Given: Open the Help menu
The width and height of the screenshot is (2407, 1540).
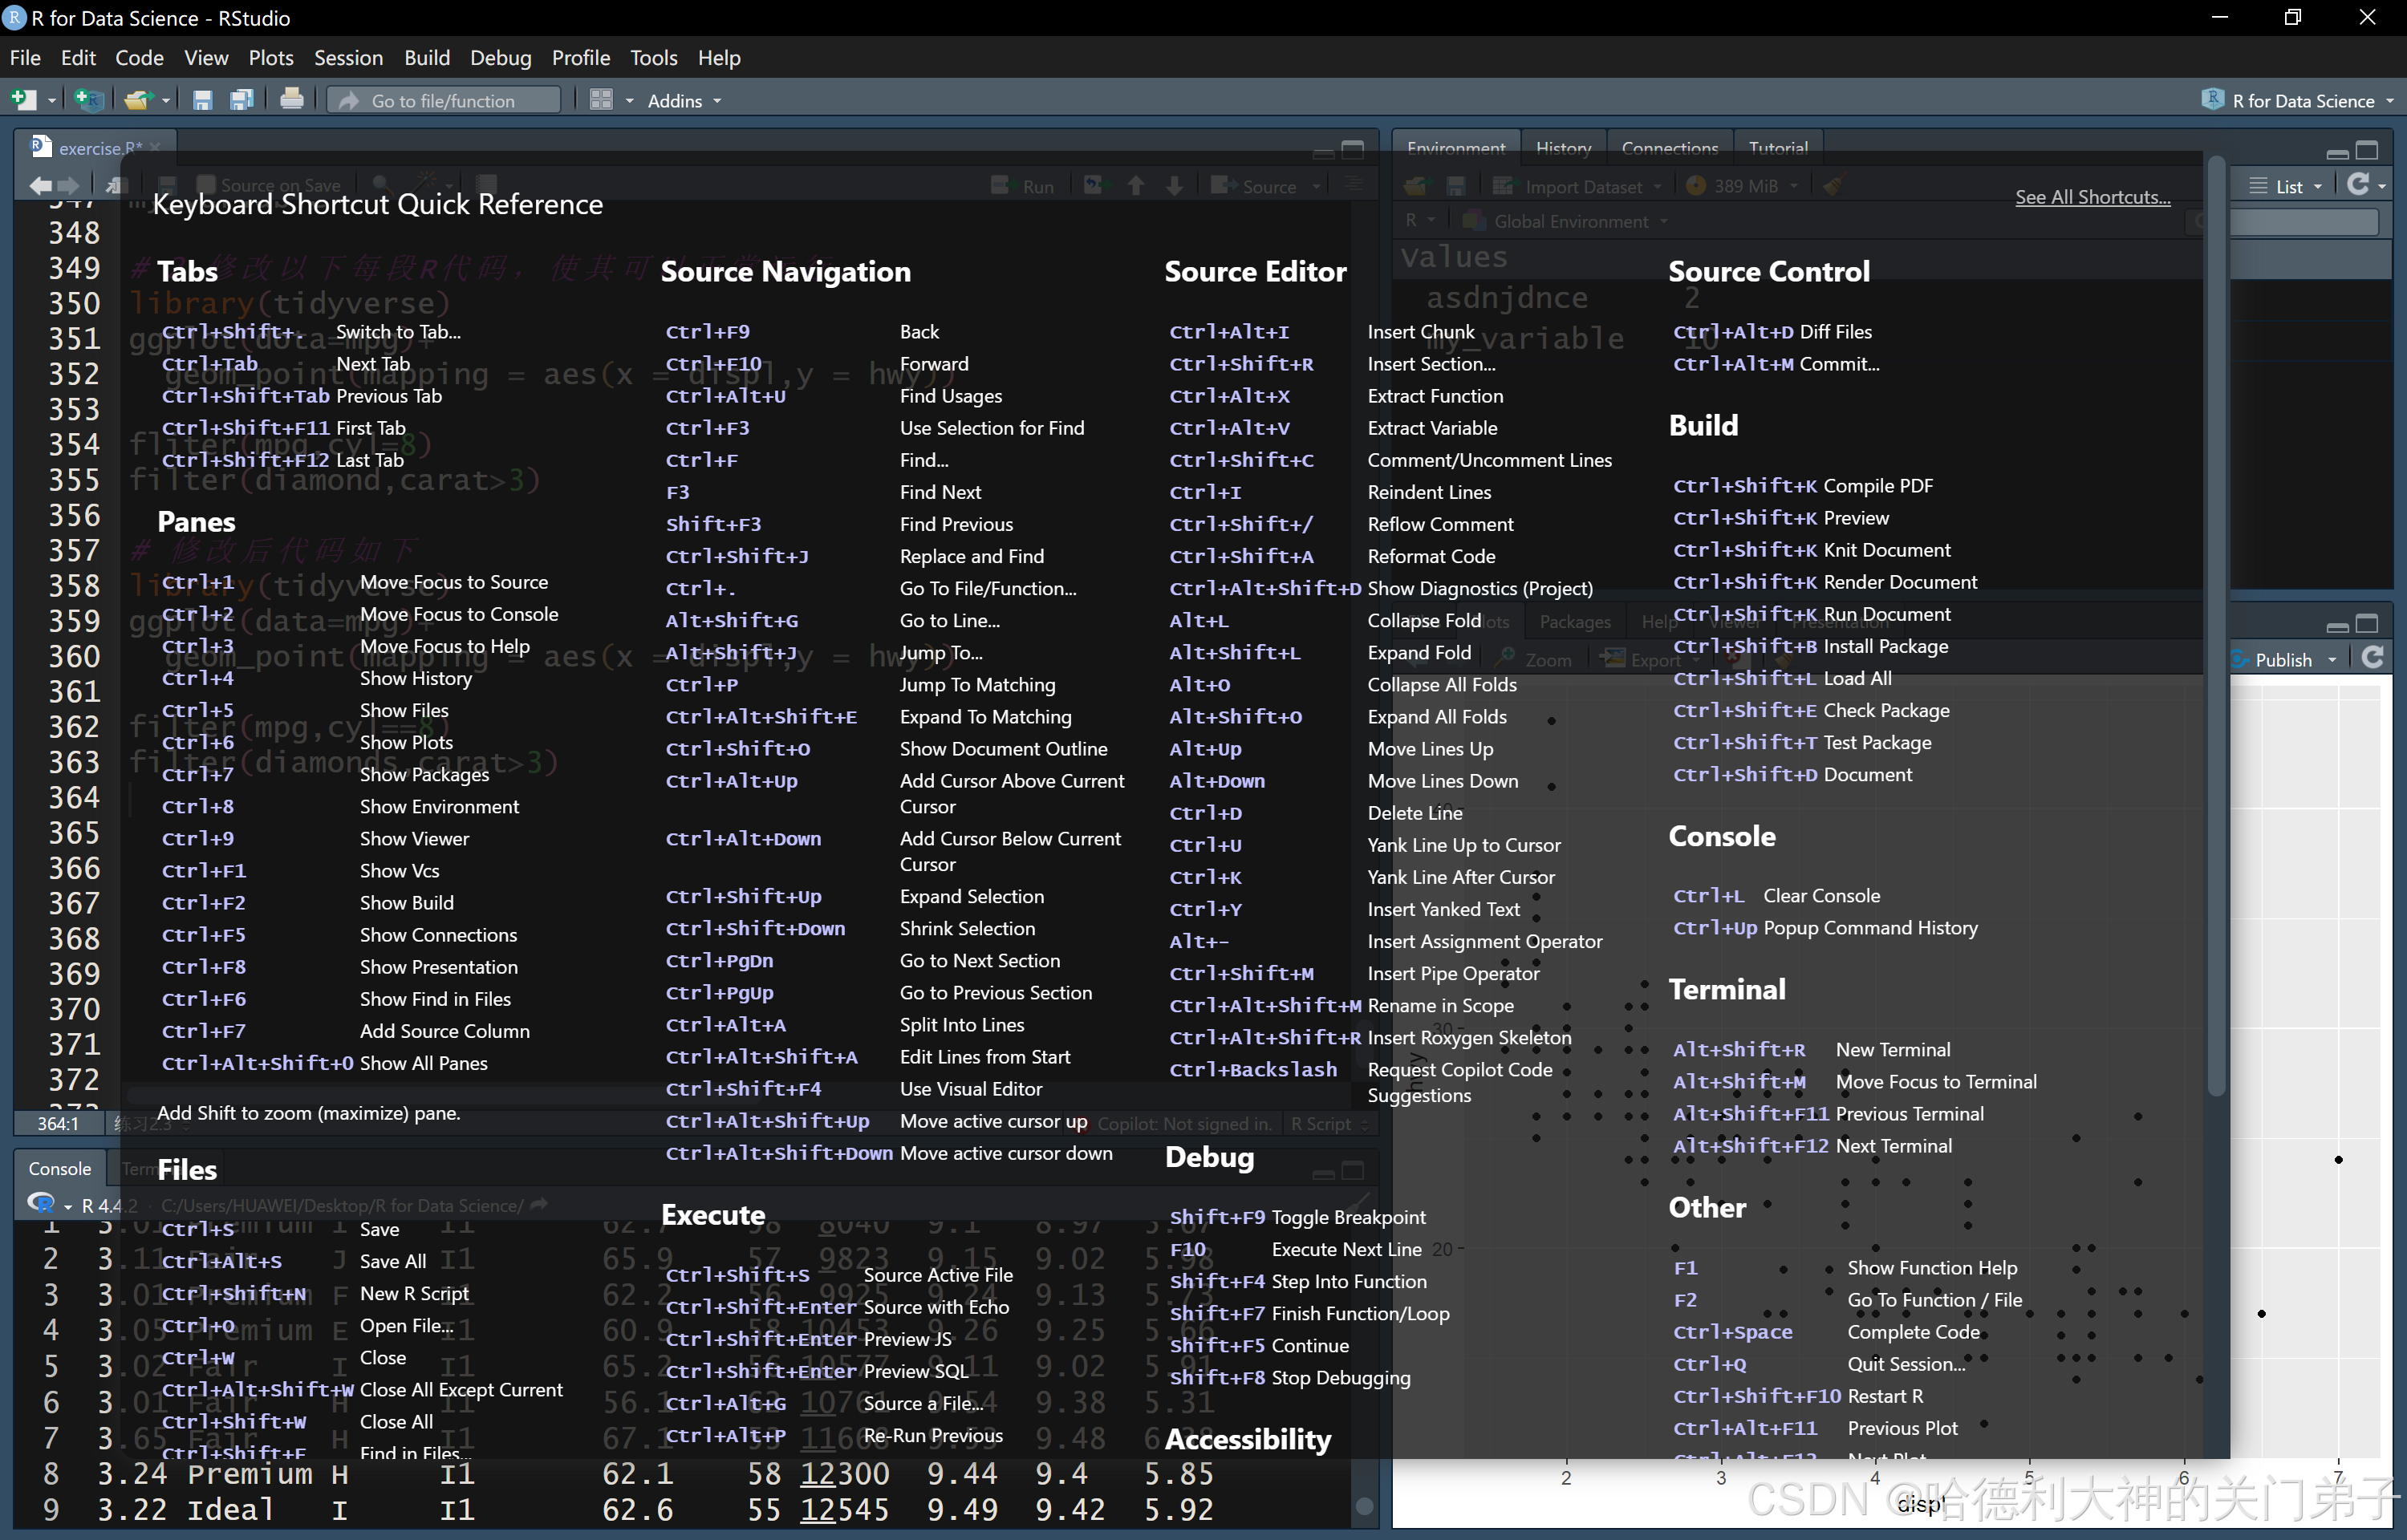Looking at the screenshot, I should (x=719, y=58).
